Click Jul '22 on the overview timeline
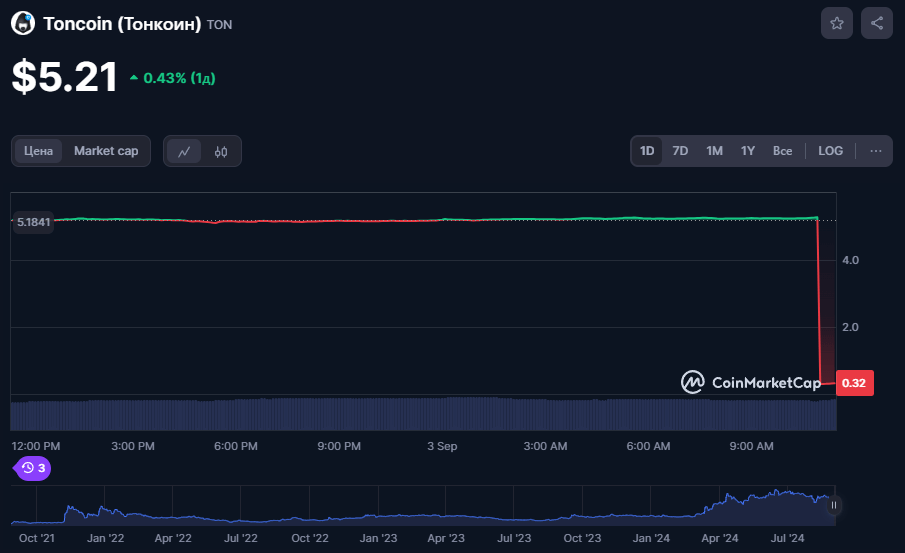This screenshot has width=905, height=553. [x=241, y=538]
